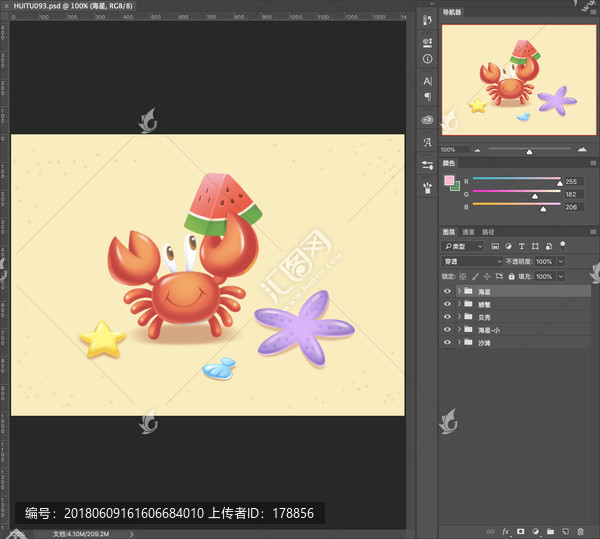Open the History panel icon
Viewport: 600px width, 539px height.
click(x=427, y=20)
